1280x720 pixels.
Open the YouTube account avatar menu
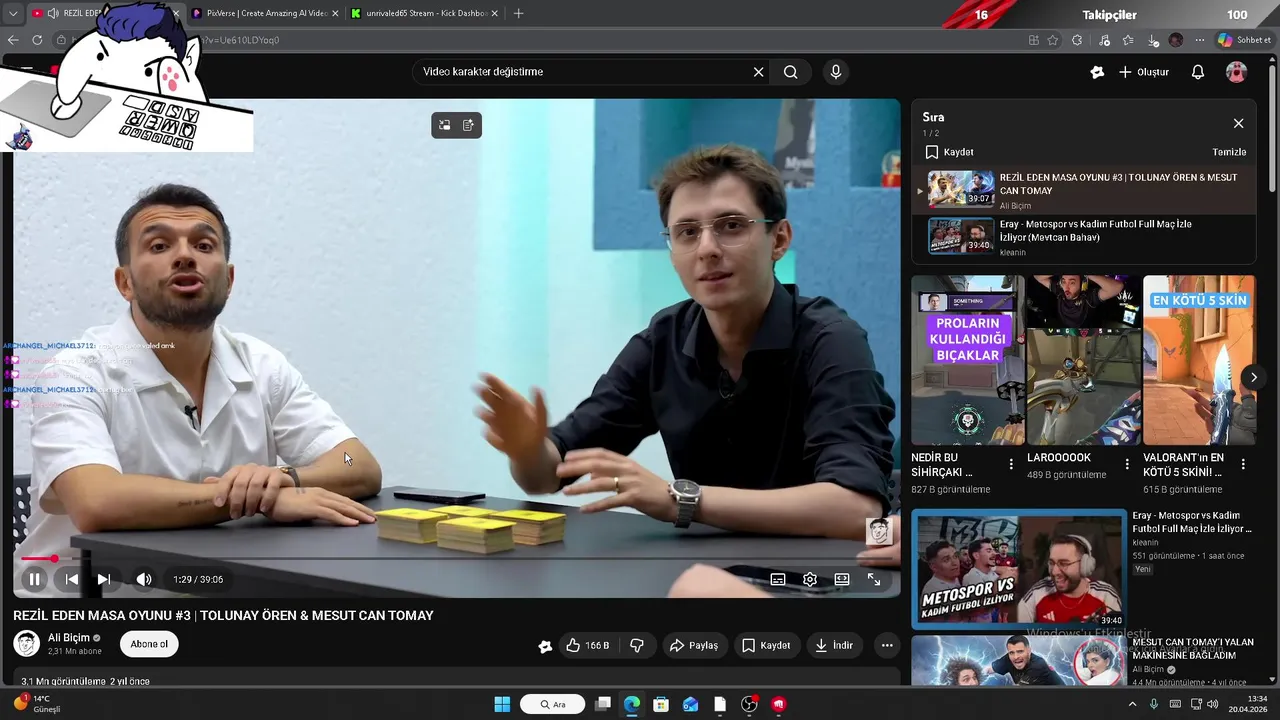1237,72
